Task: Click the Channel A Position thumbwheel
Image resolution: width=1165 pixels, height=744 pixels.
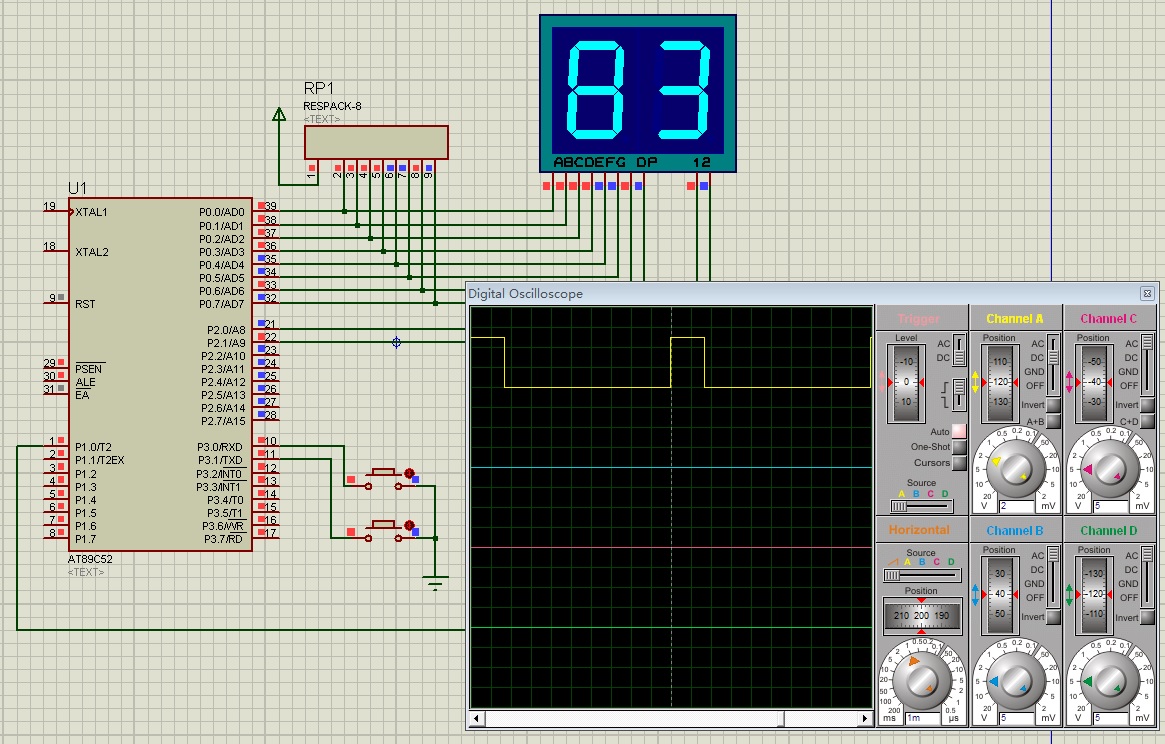Action: (x=1000, y=382)
